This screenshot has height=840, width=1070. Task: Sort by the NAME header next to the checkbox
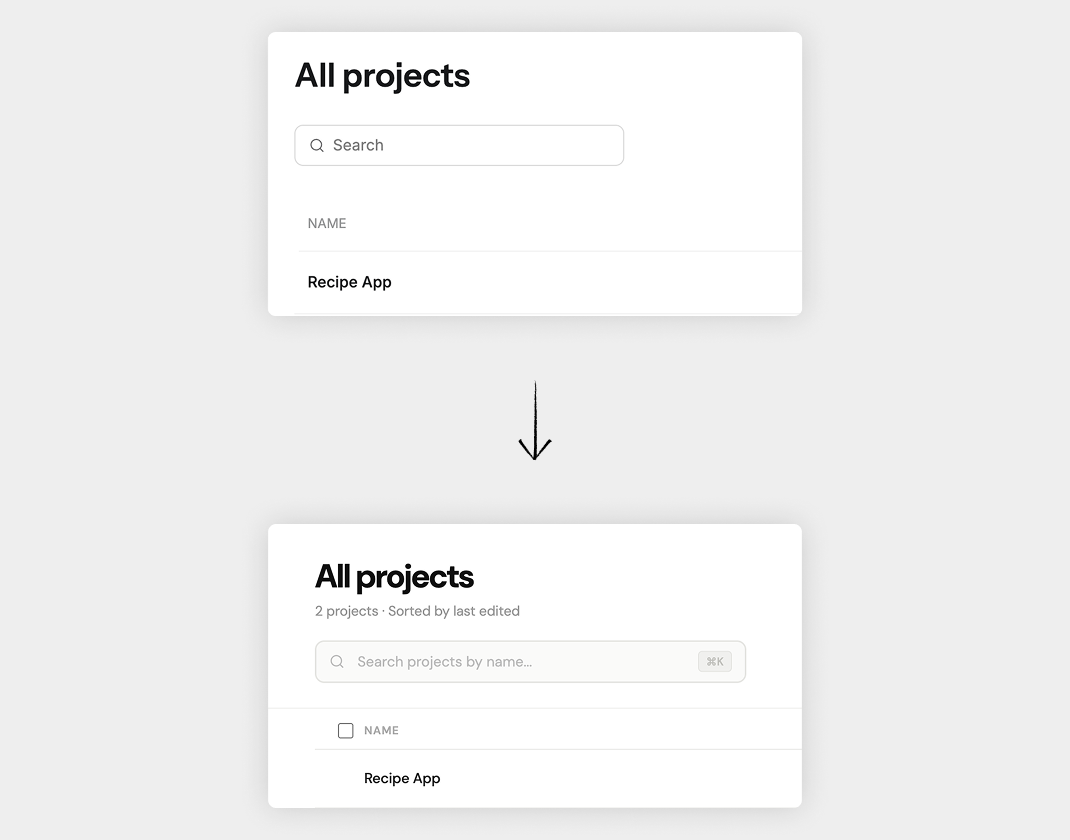[381, 731]
